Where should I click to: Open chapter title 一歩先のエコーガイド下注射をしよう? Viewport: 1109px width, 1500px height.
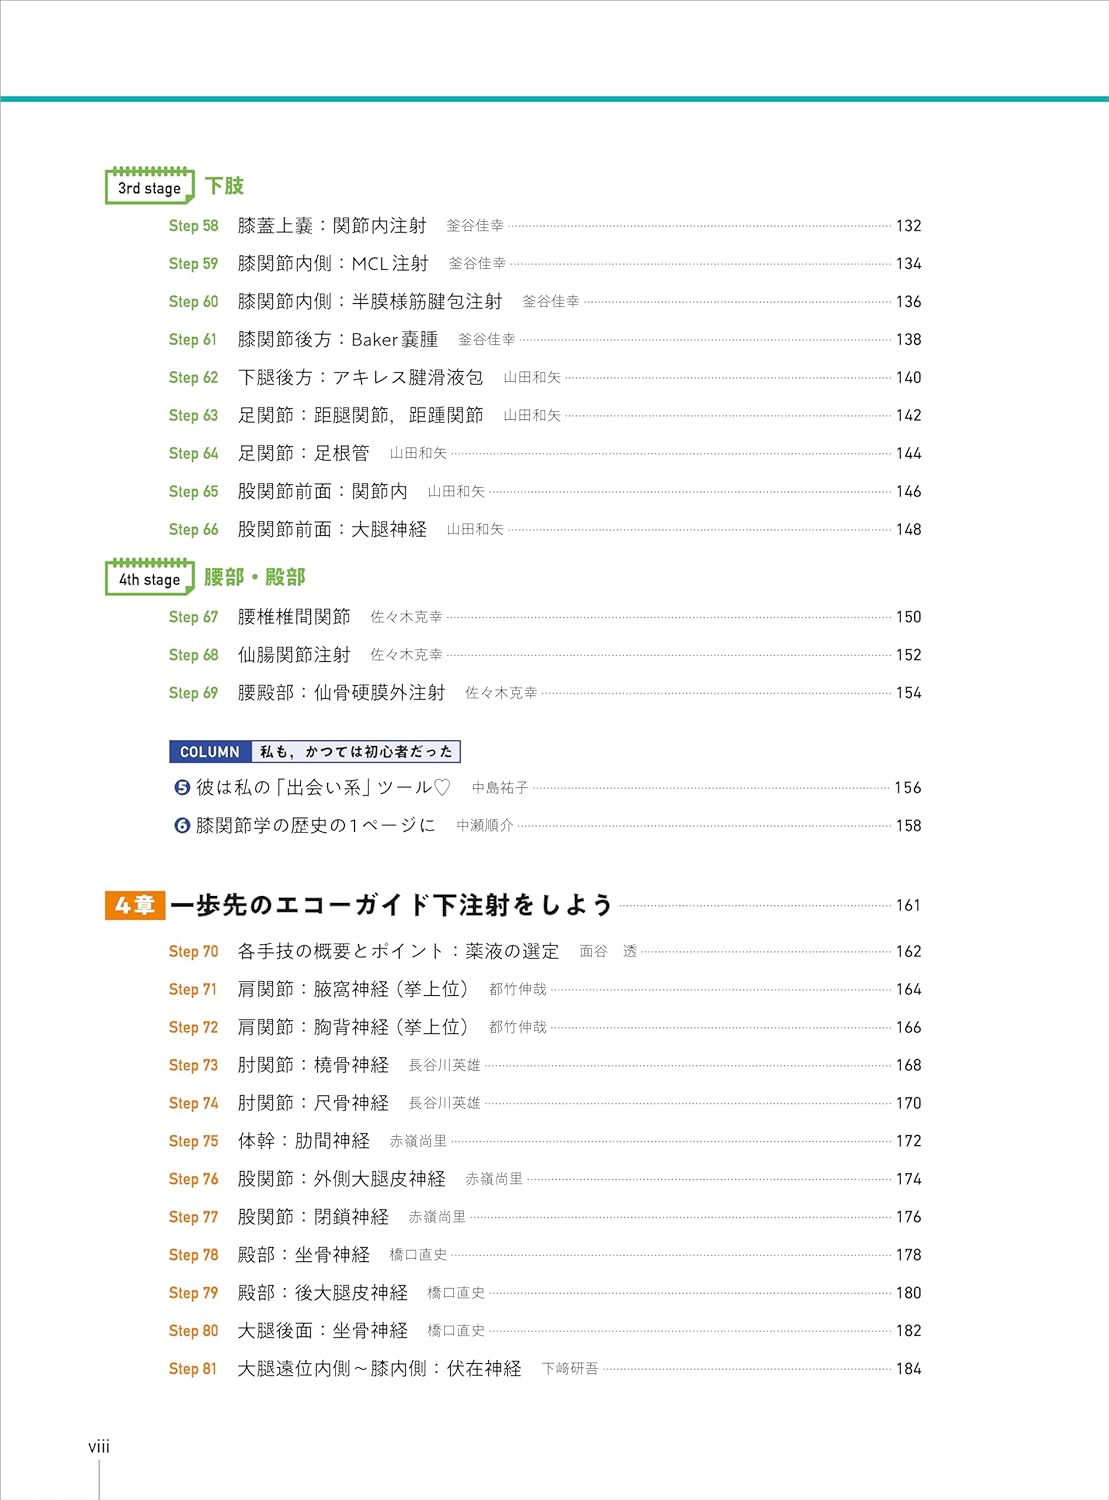click(391, 905)
